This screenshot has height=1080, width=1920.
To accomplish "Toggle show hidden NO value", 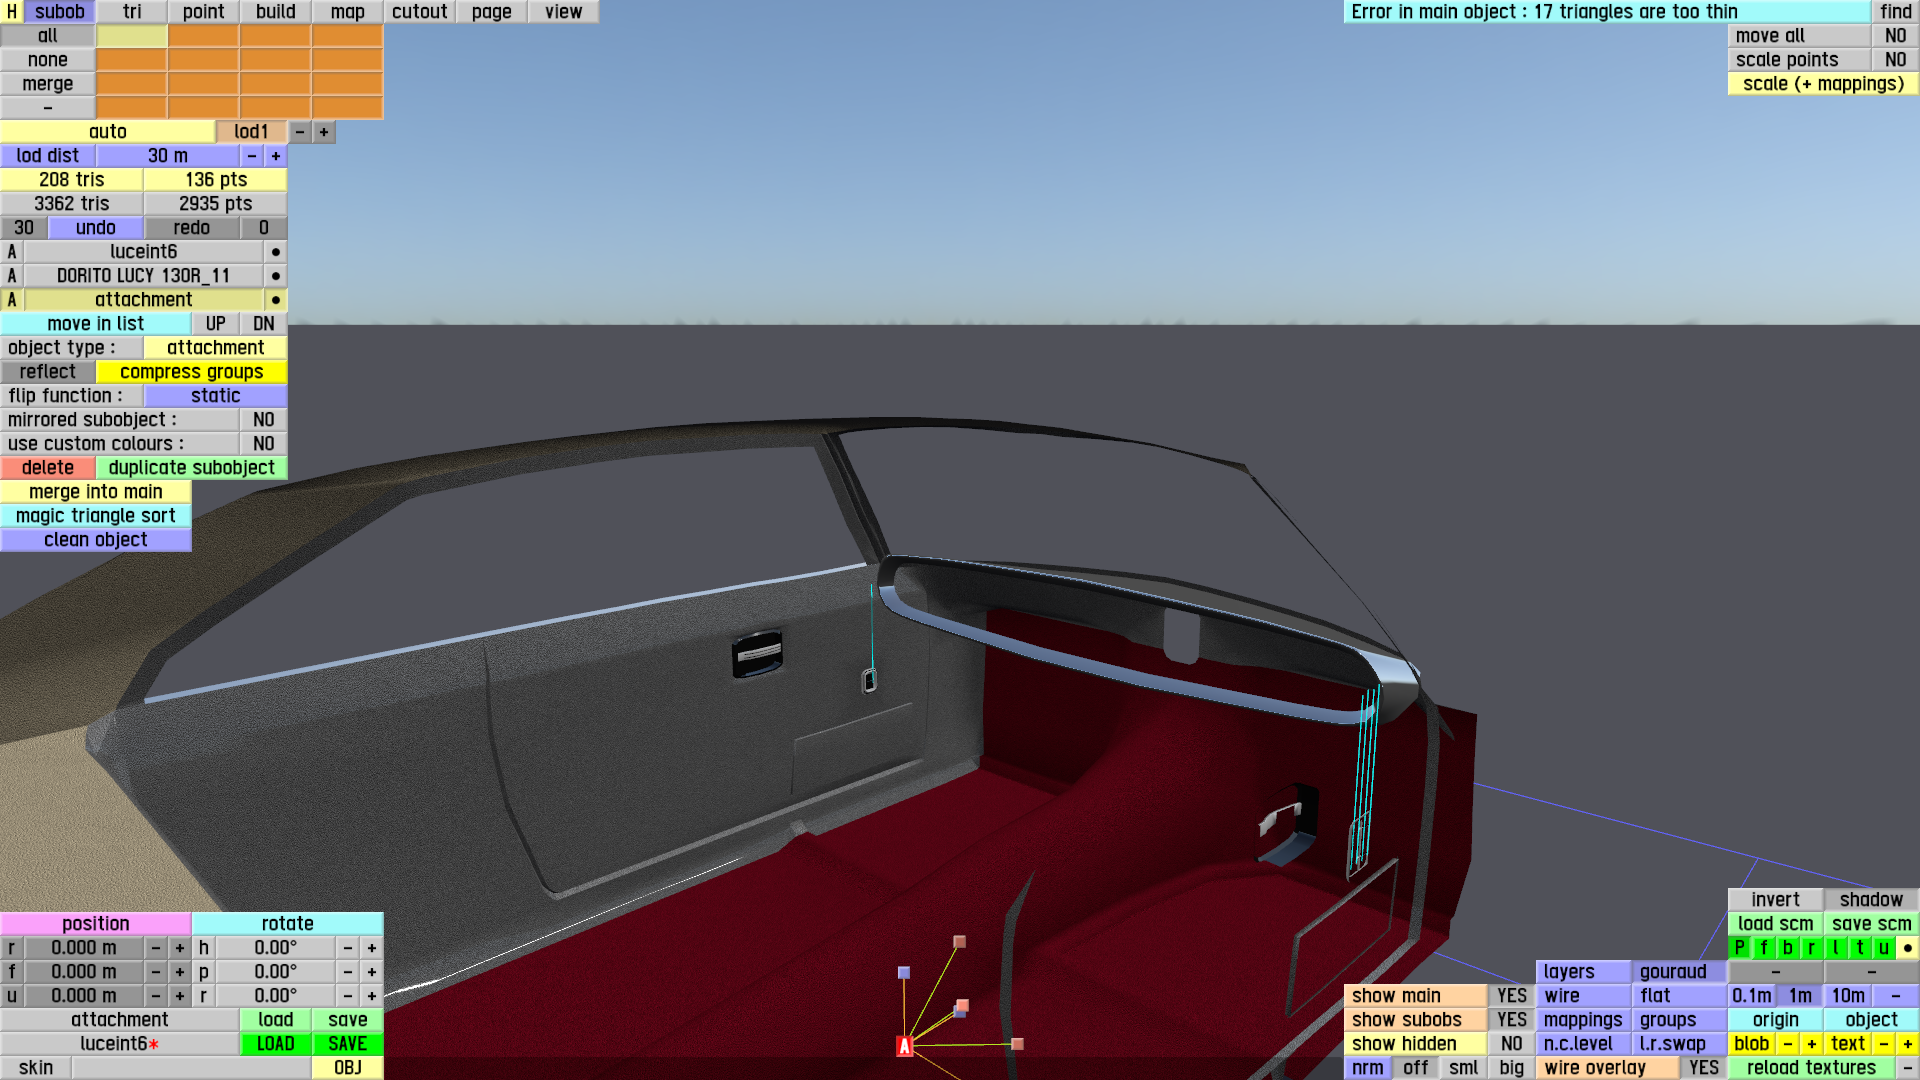I will pos(1511,1044).
